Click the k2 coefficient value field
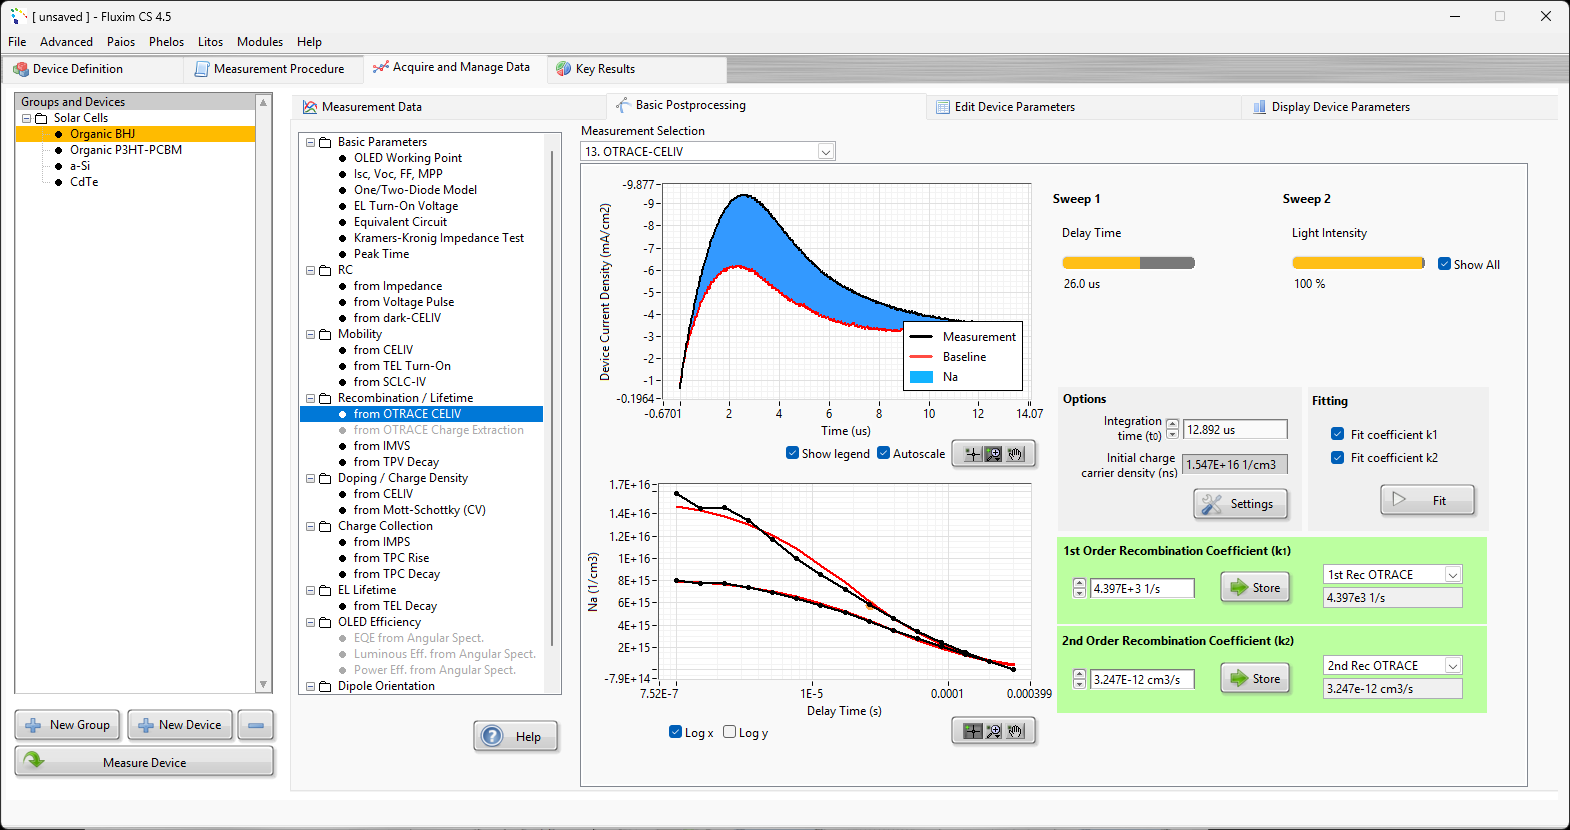Image resolution: width=1570 pixels, height=830 pixels. tap(1142, 679)
